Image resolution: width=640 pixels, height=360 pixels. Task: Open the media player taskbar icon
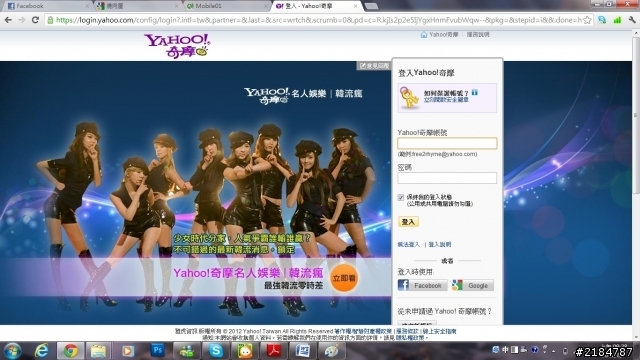128,351
